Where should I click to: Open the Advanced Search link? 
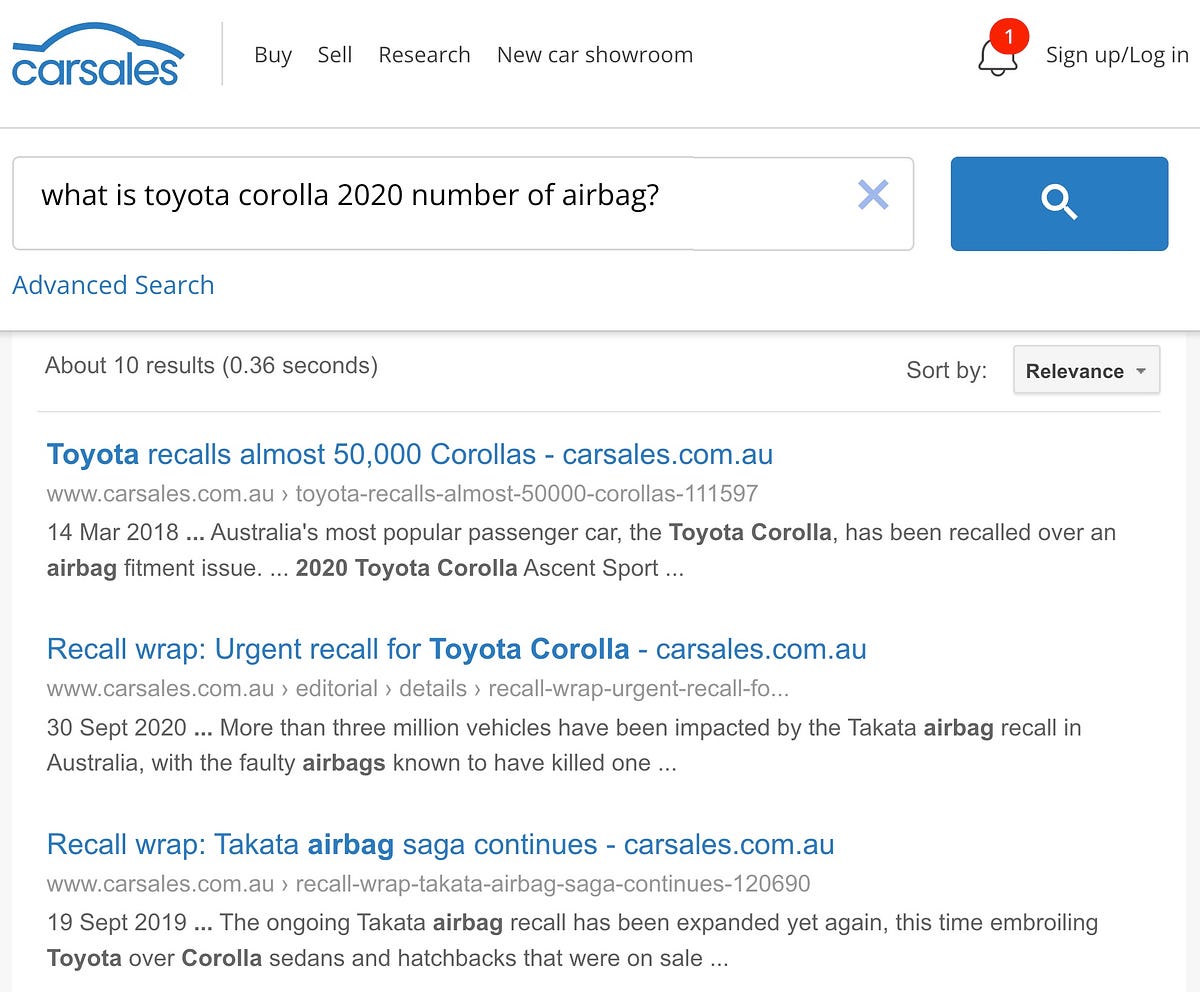click(113, 285)
